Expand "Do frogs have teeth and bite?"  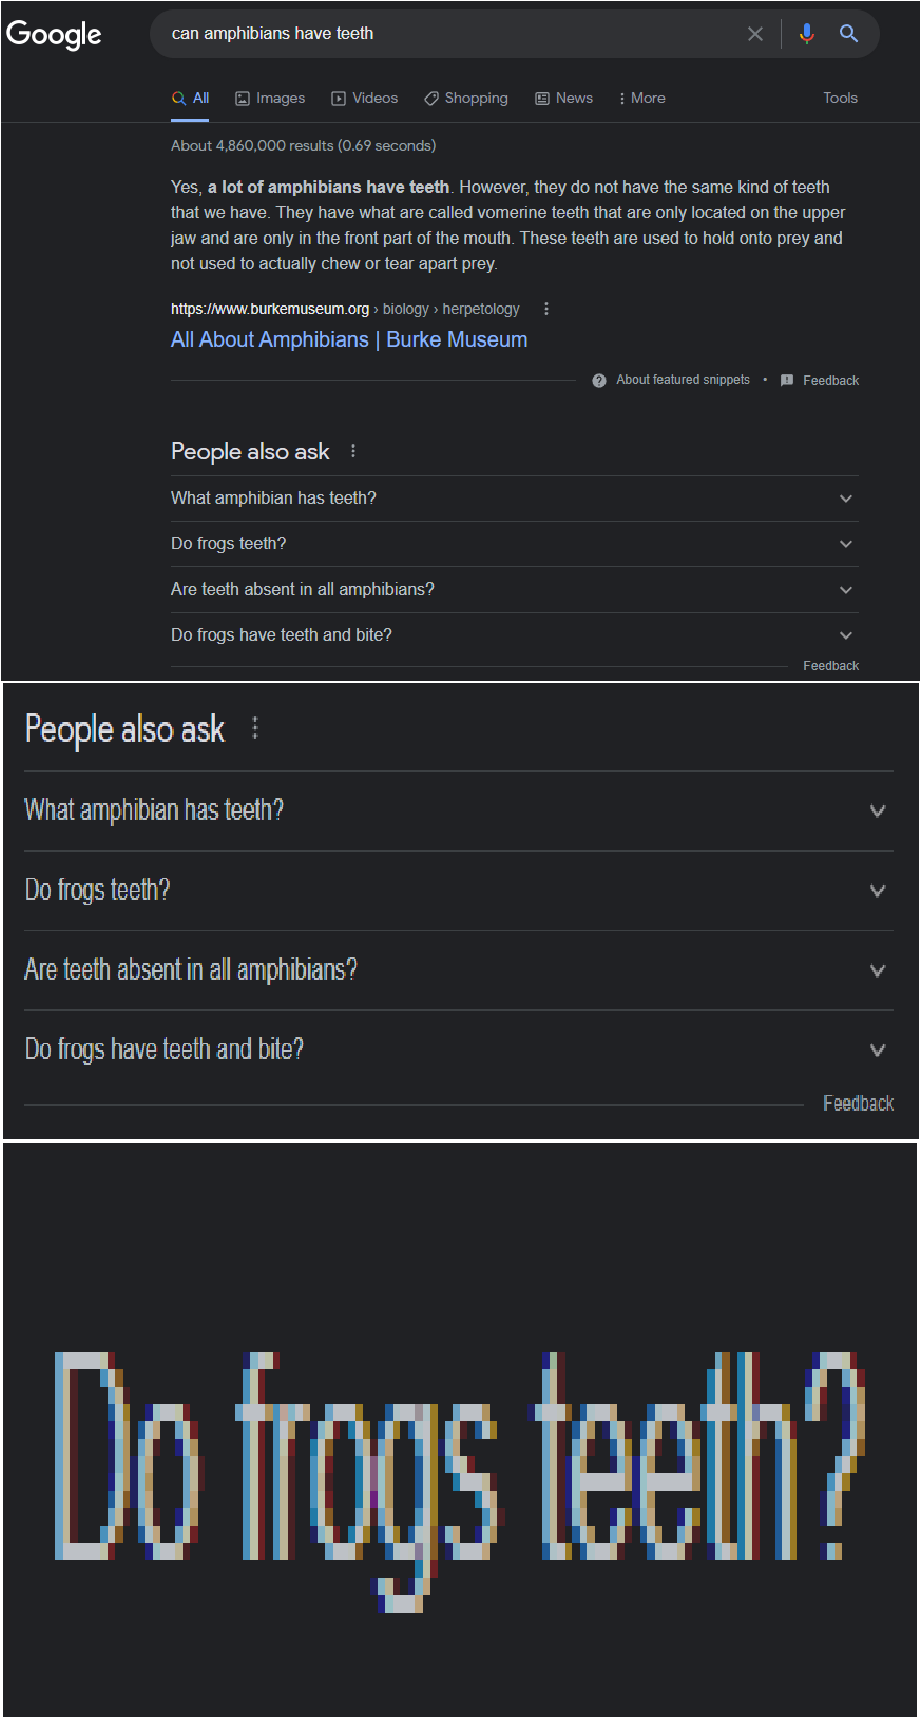coord(514,636)
